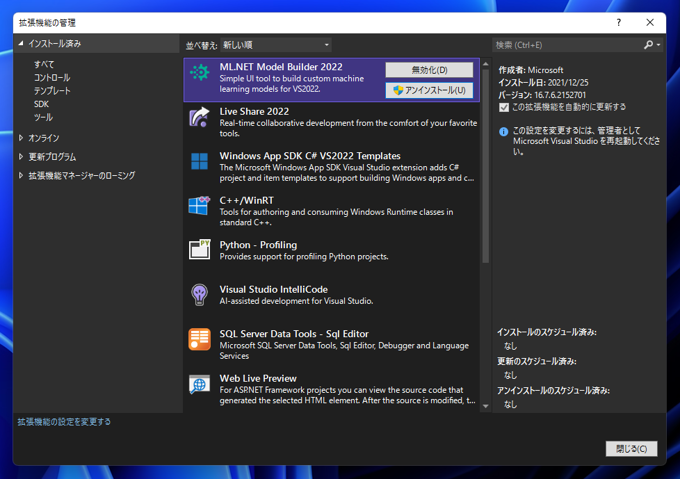
Task: Open 拡張機能の設定を変更する link
Action: tap(64, 422)
